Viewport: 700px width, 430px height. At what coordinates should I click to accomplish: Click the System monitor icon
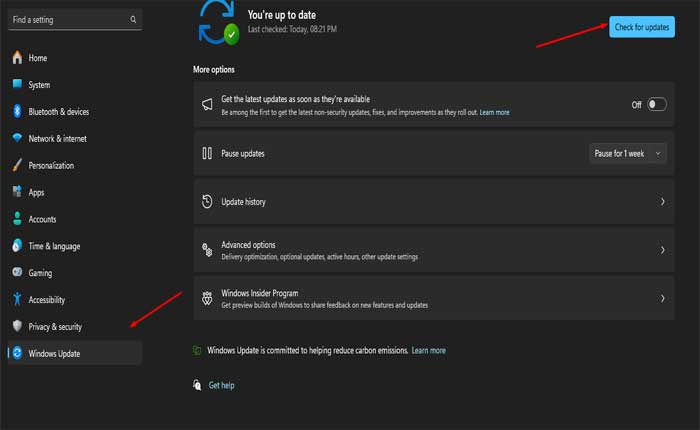coord(17,84)
